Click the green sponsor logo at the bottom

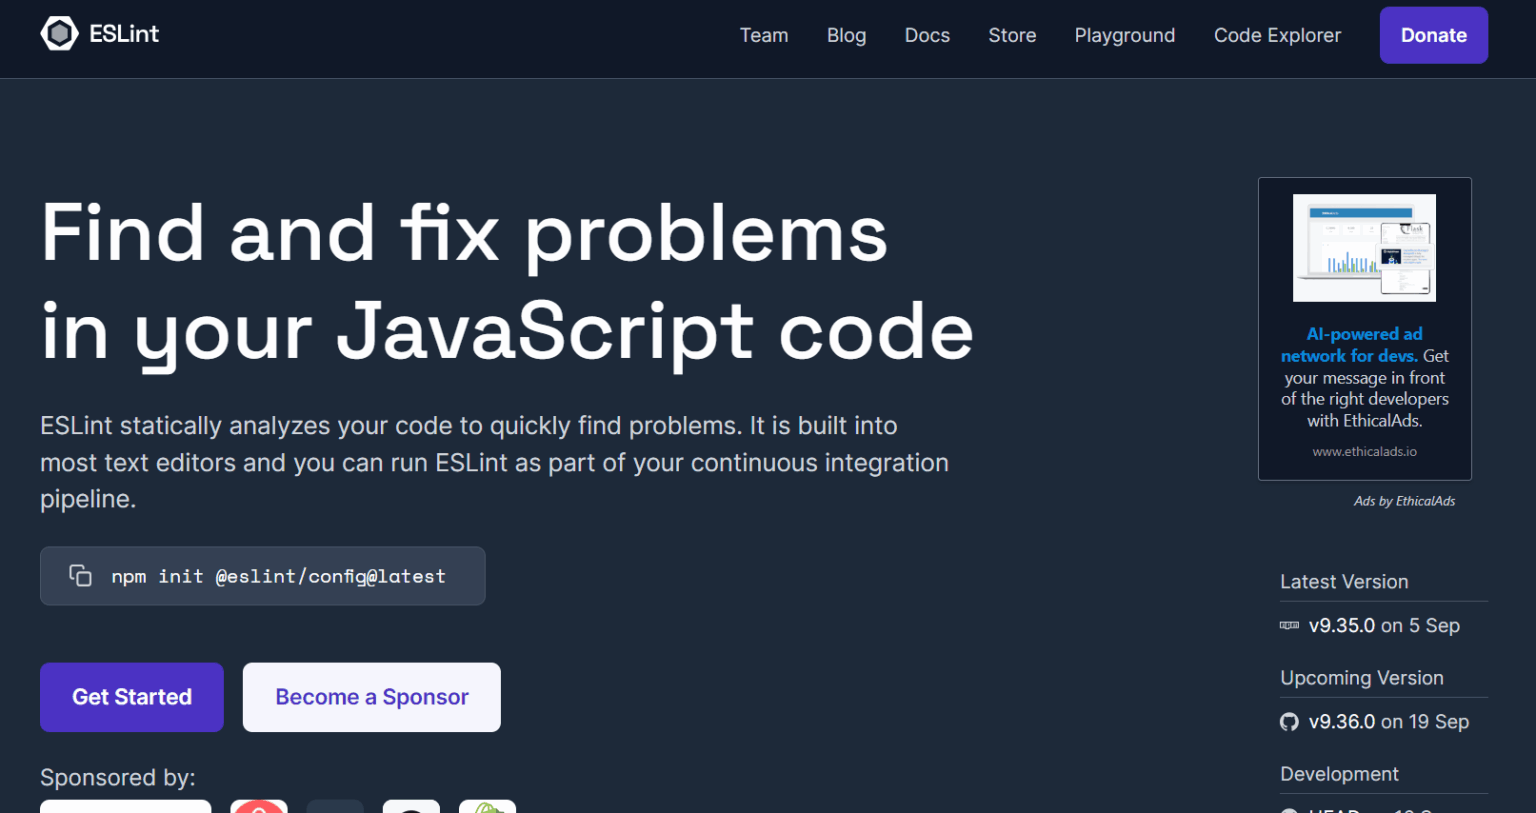(x=487, y=806)
